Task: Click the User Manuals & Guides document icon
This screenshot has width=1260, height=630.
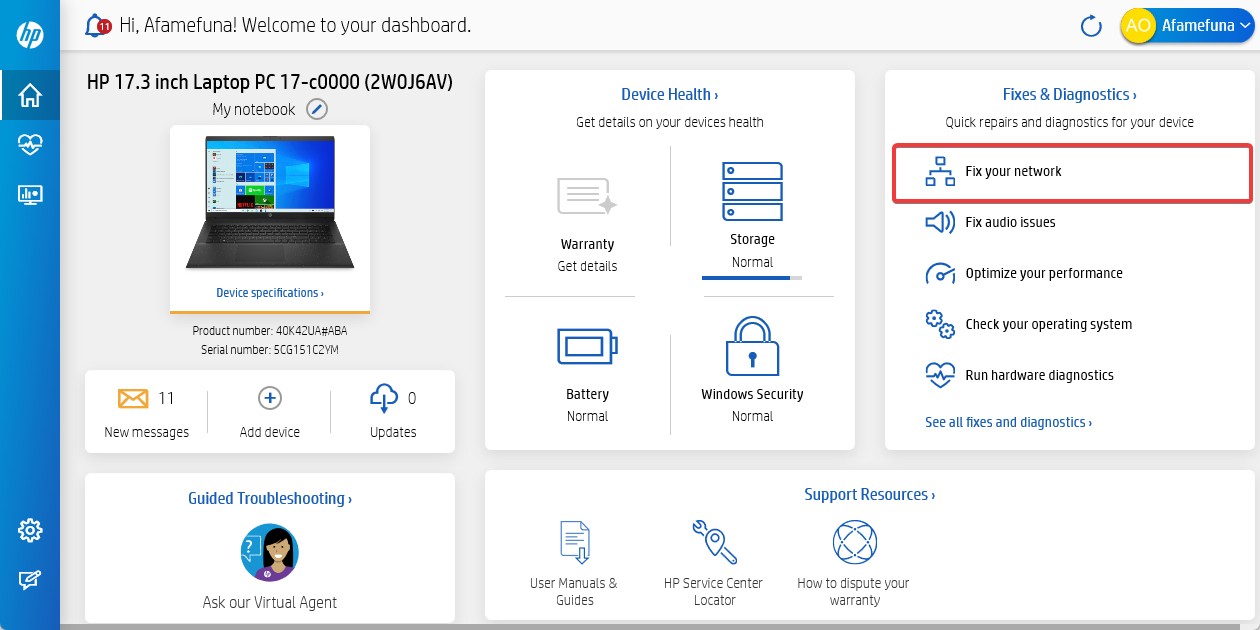Action: (574, 543)
